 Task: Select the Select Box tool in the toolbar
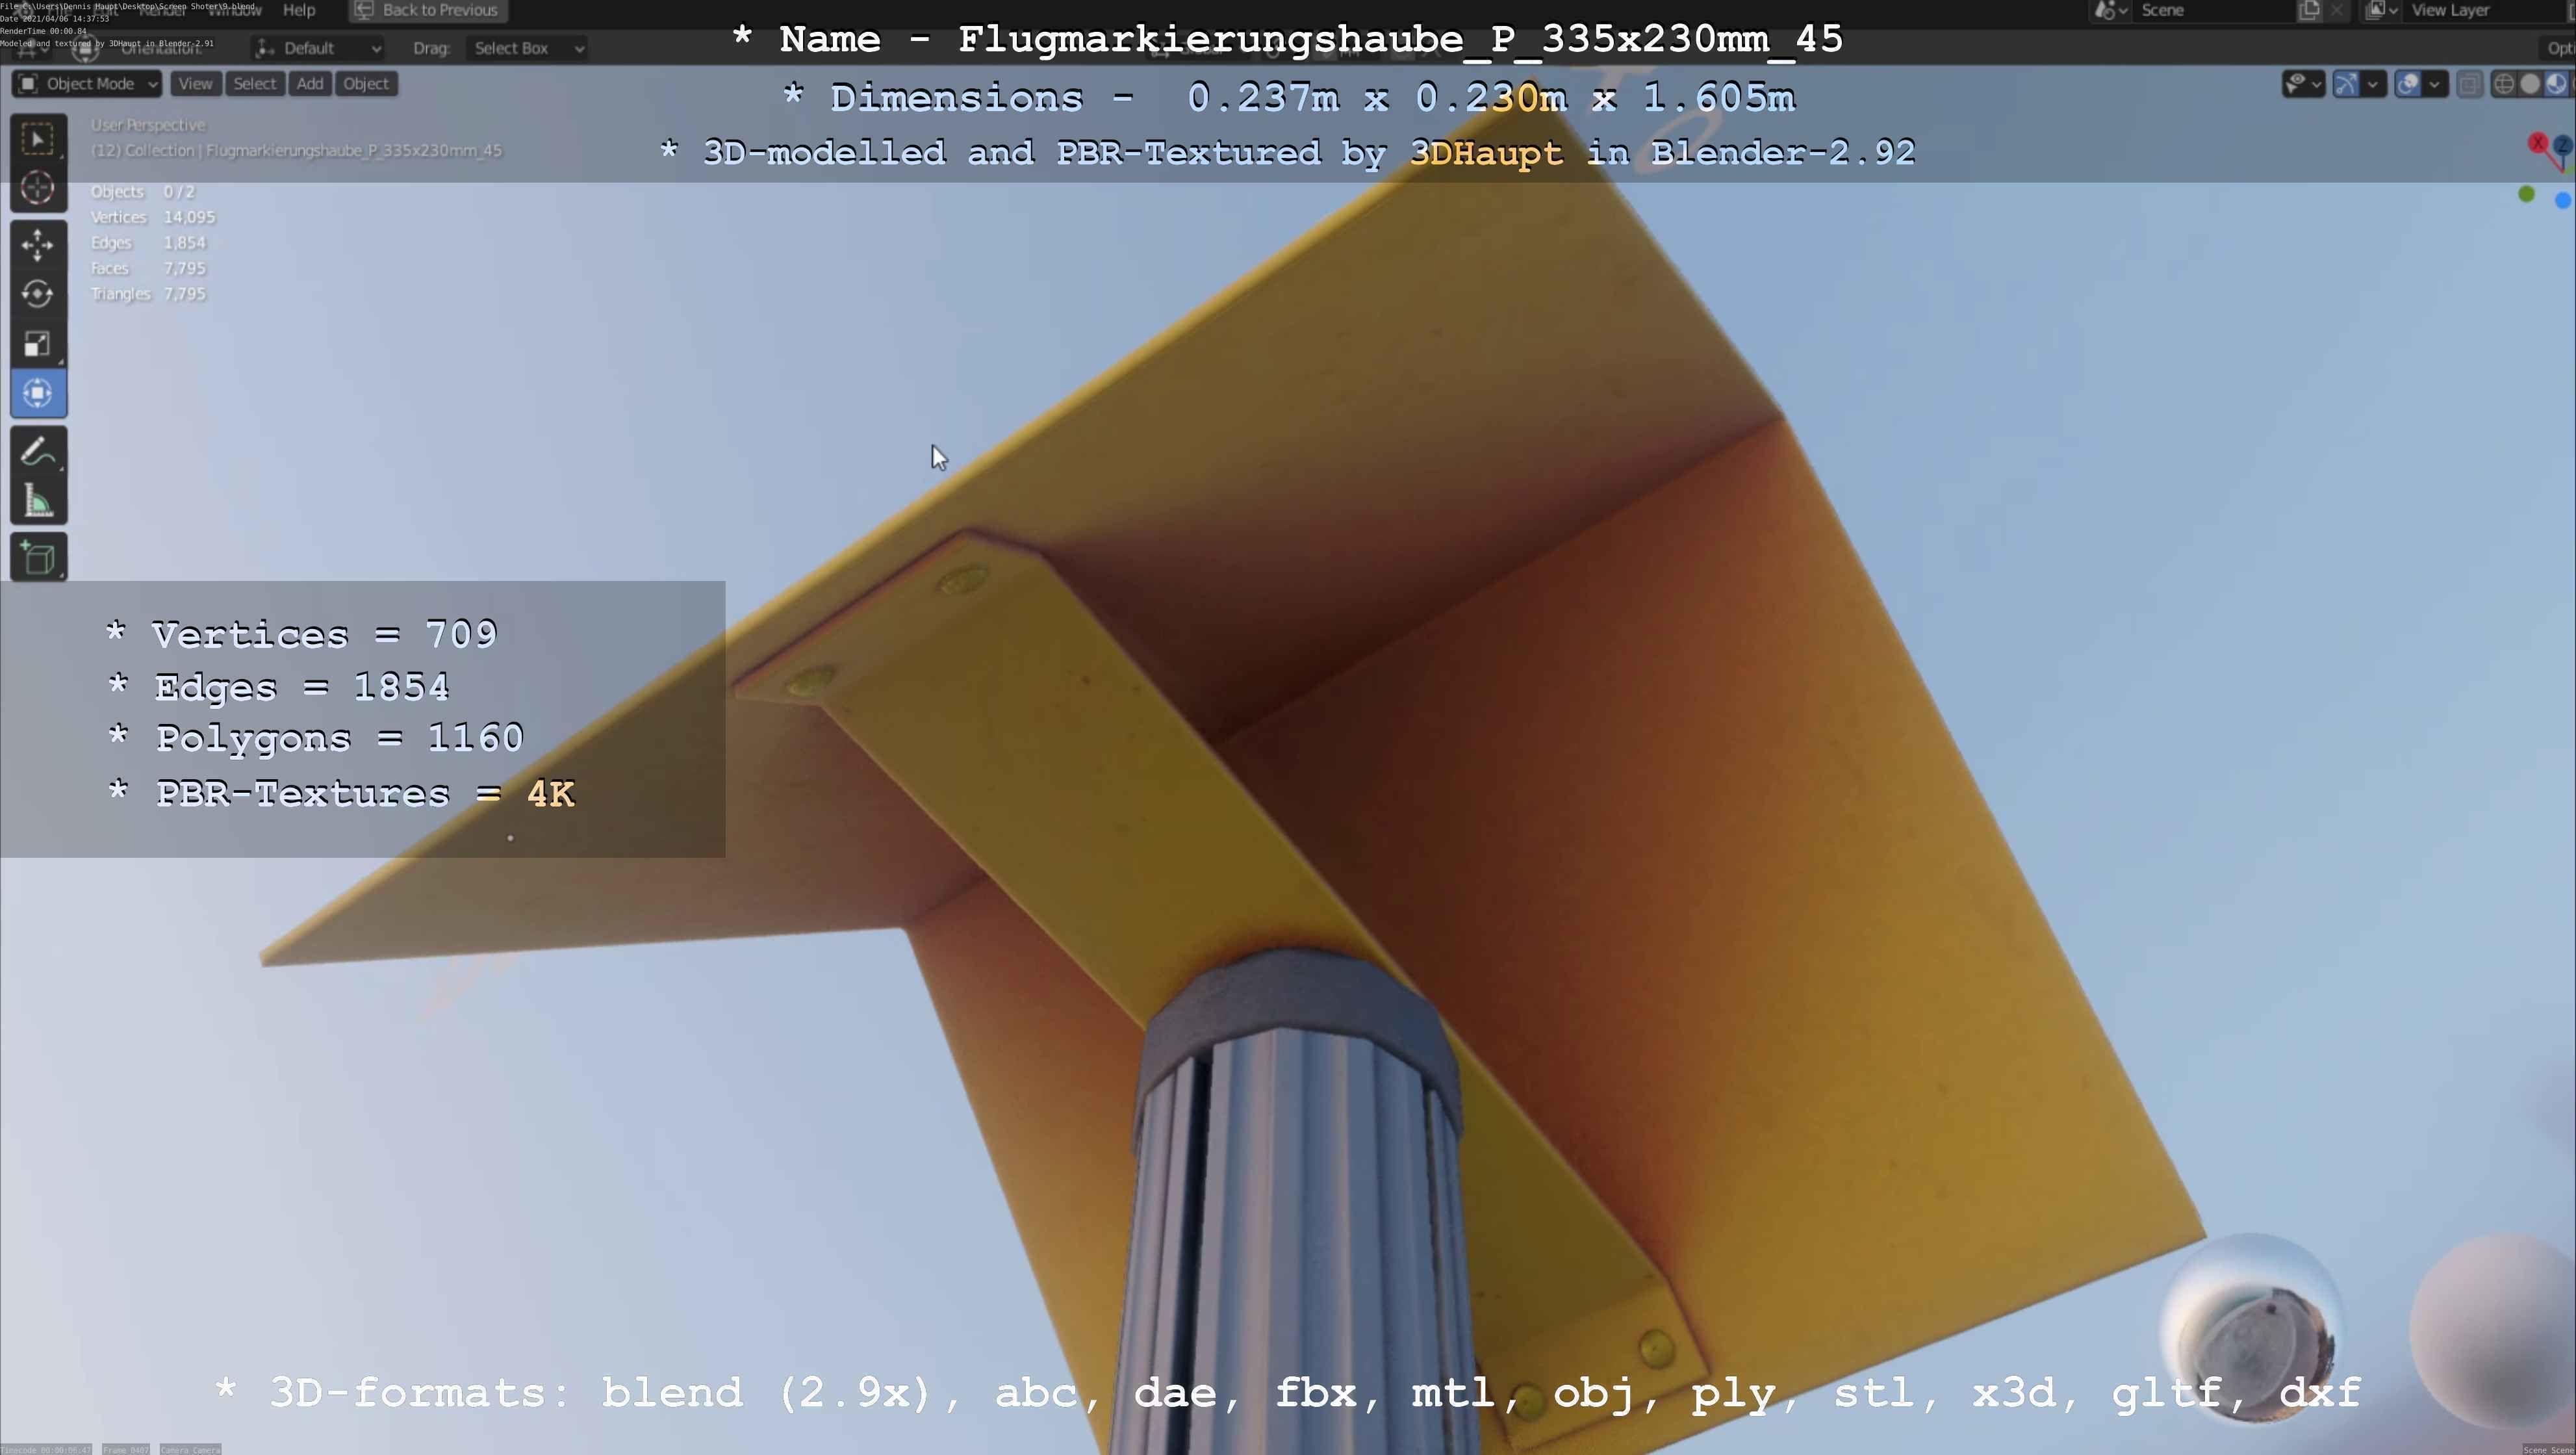38,139
